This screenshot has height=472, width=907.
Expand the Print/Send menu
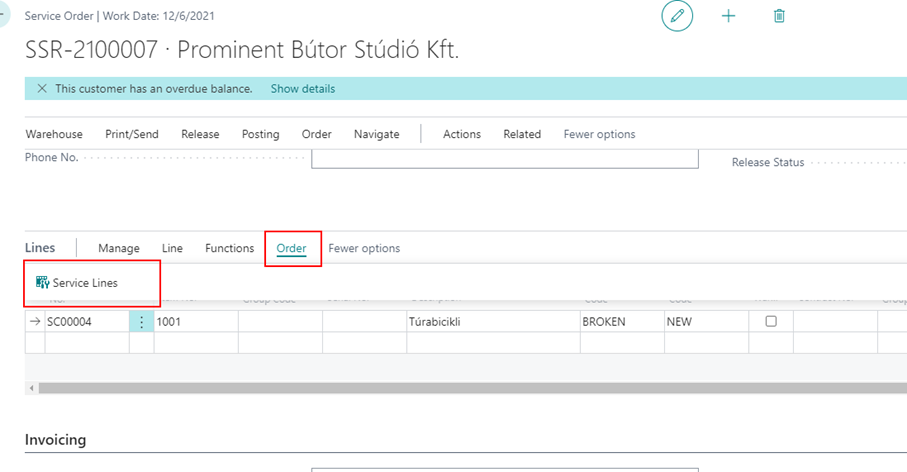[x=131, y=134]
